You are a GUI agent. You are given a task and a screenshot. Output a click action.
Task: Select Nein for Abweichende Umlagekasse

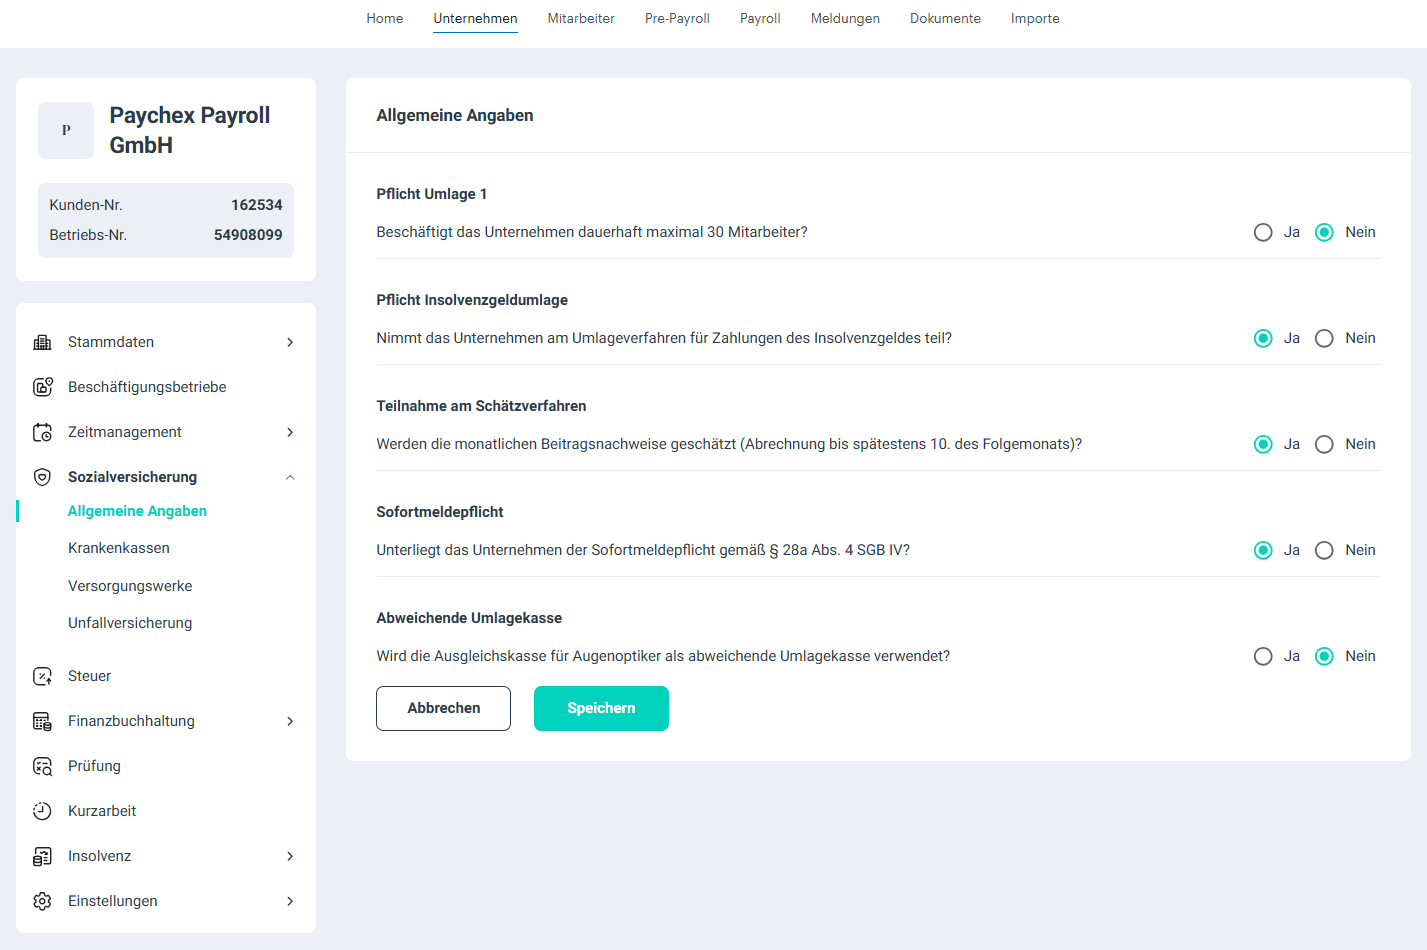tap(1324, 656)
